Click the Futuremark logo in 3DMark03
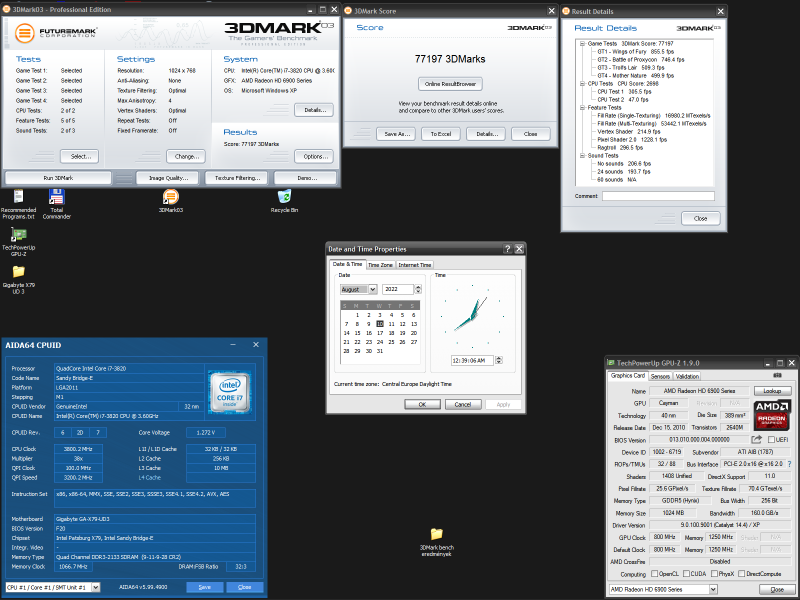Screen dimensions: 800x600 pyautogui.click(x=55, y=33)
